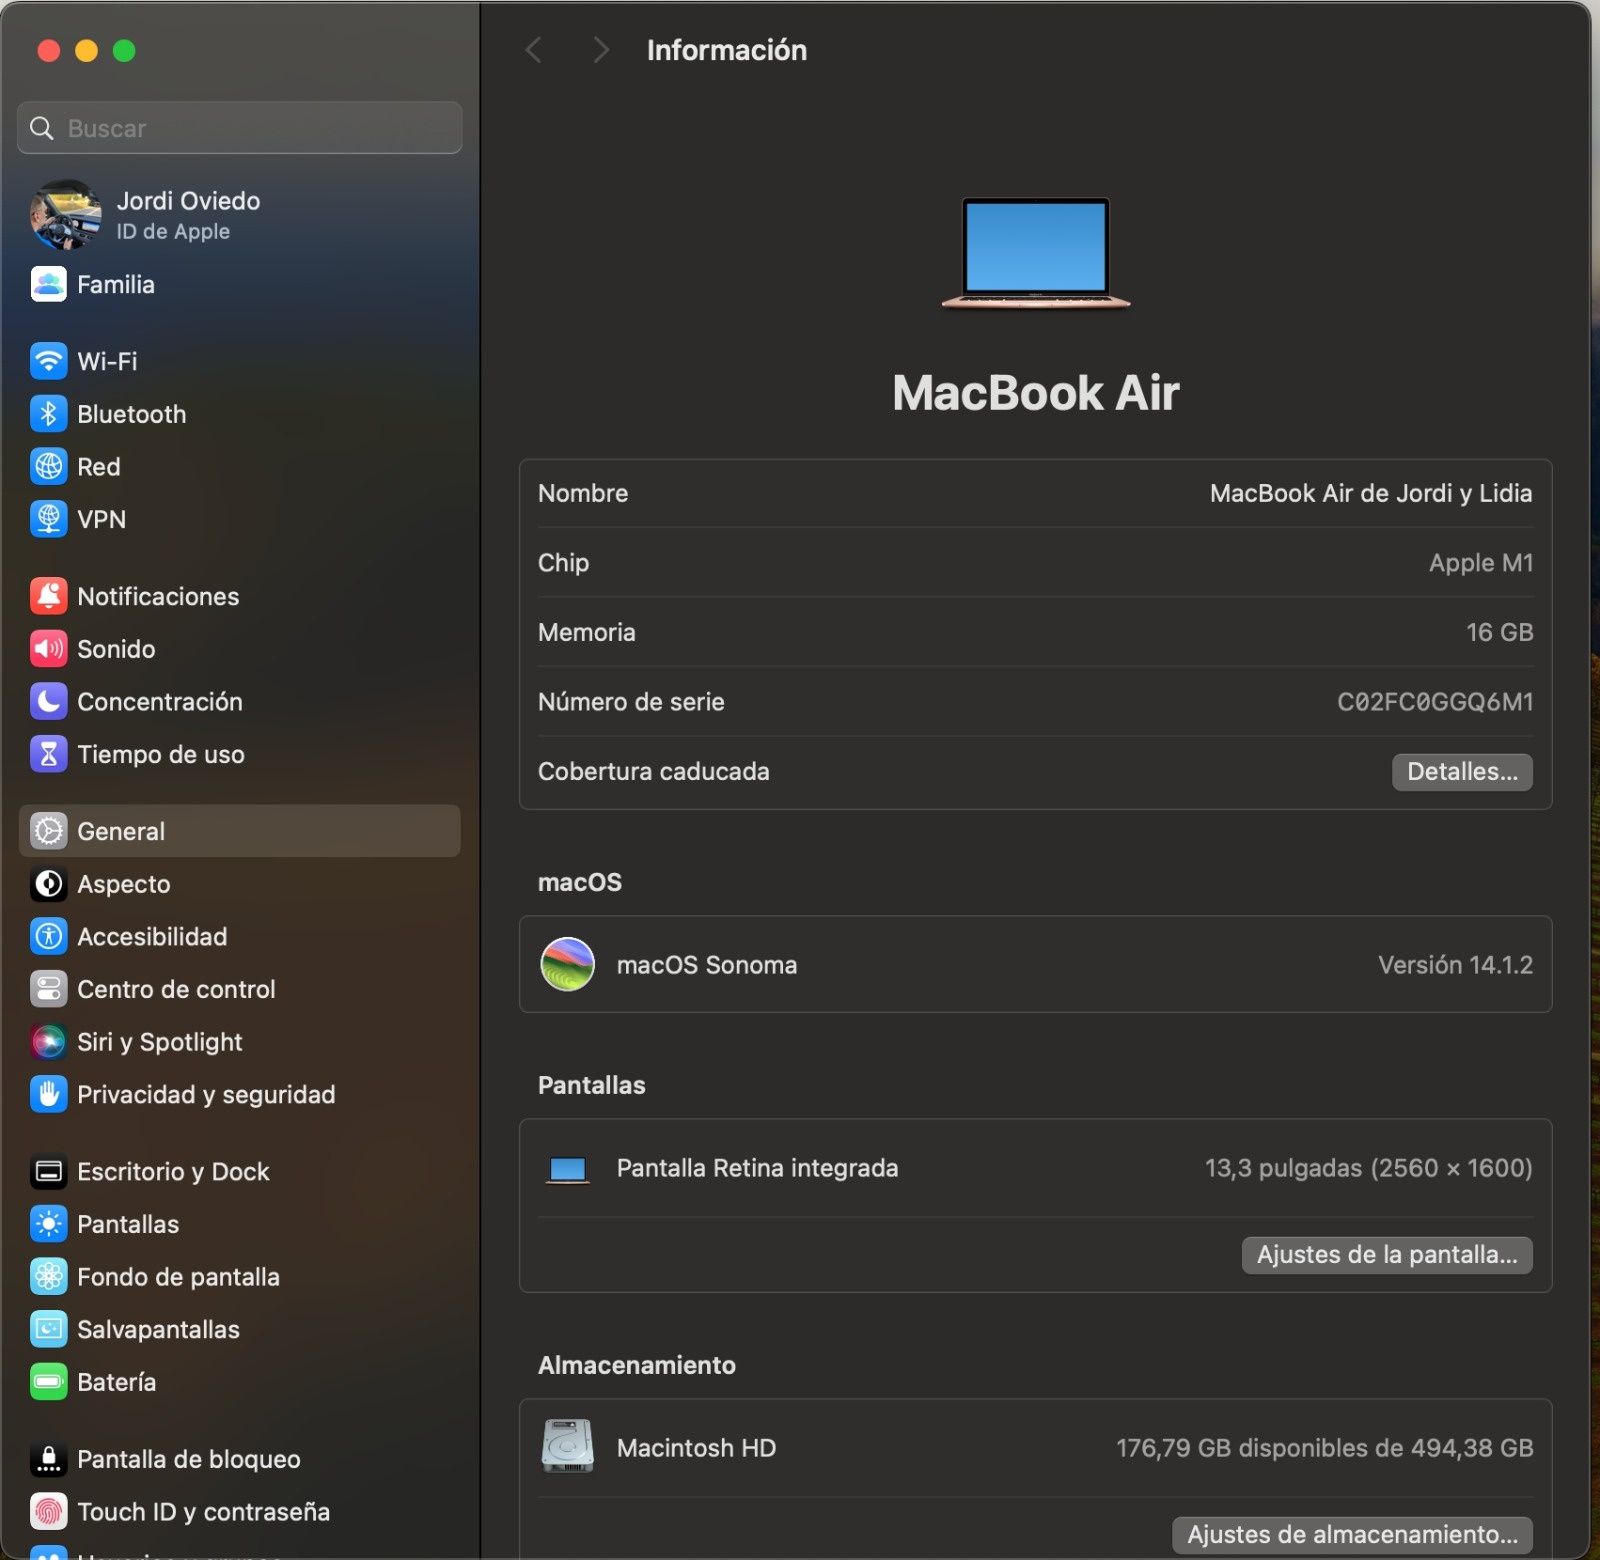The image size is (1600, 1560).
Task: Click Jordi Oviedo profile picture
Action: tap(66, 215)
